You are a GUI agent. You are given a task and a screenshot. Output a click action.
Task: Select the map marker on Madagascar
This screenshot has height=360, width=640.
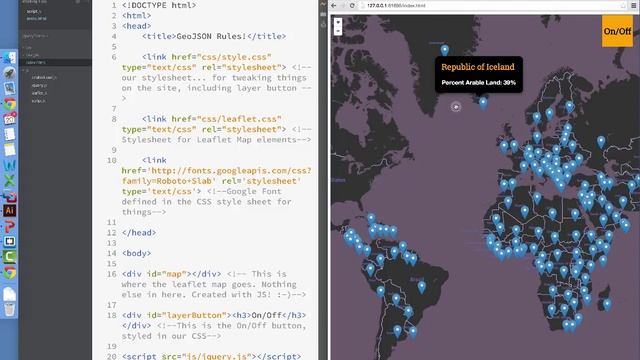coord(607,304)
